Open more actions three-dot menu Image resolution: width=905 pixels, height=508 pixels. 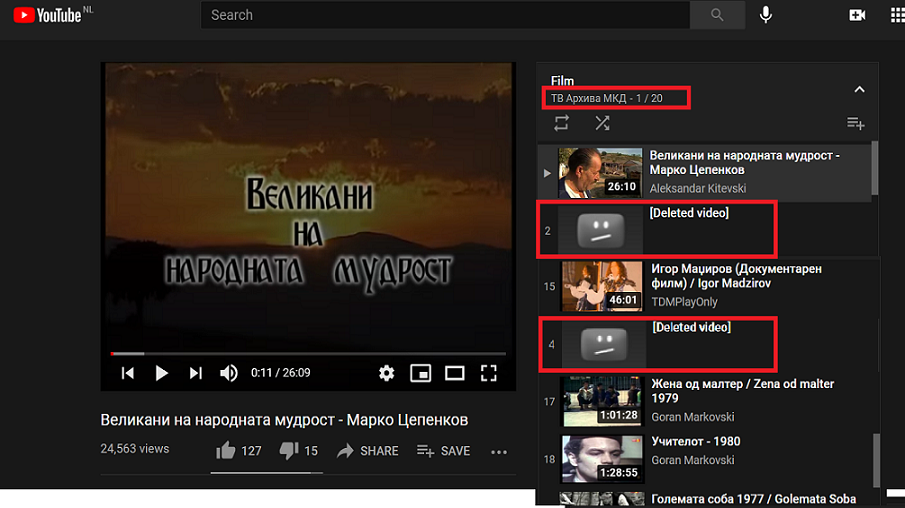click(499, 451)
